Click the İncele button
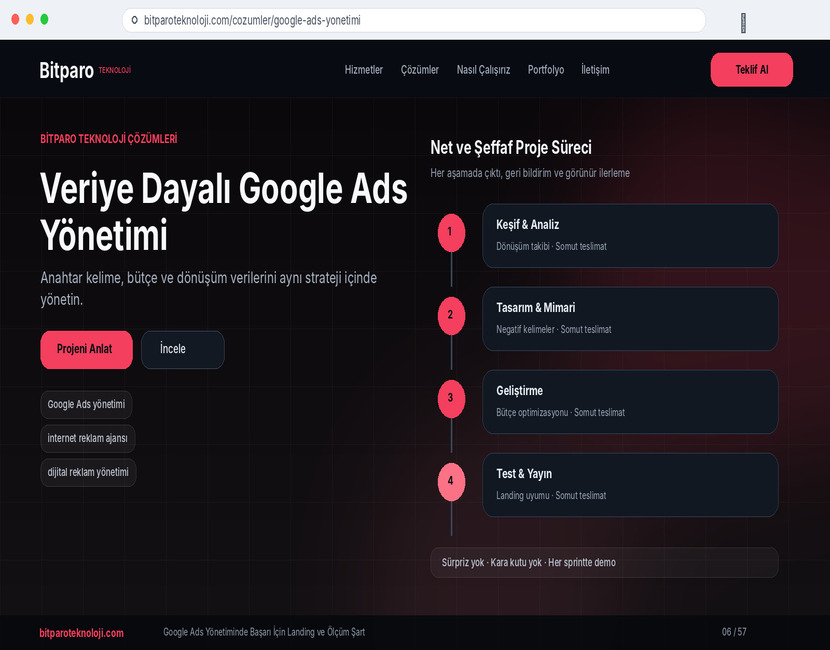Image resolution: width=830 pixels, height=650 pixels. pyautogui.click(x=183, y=349)
